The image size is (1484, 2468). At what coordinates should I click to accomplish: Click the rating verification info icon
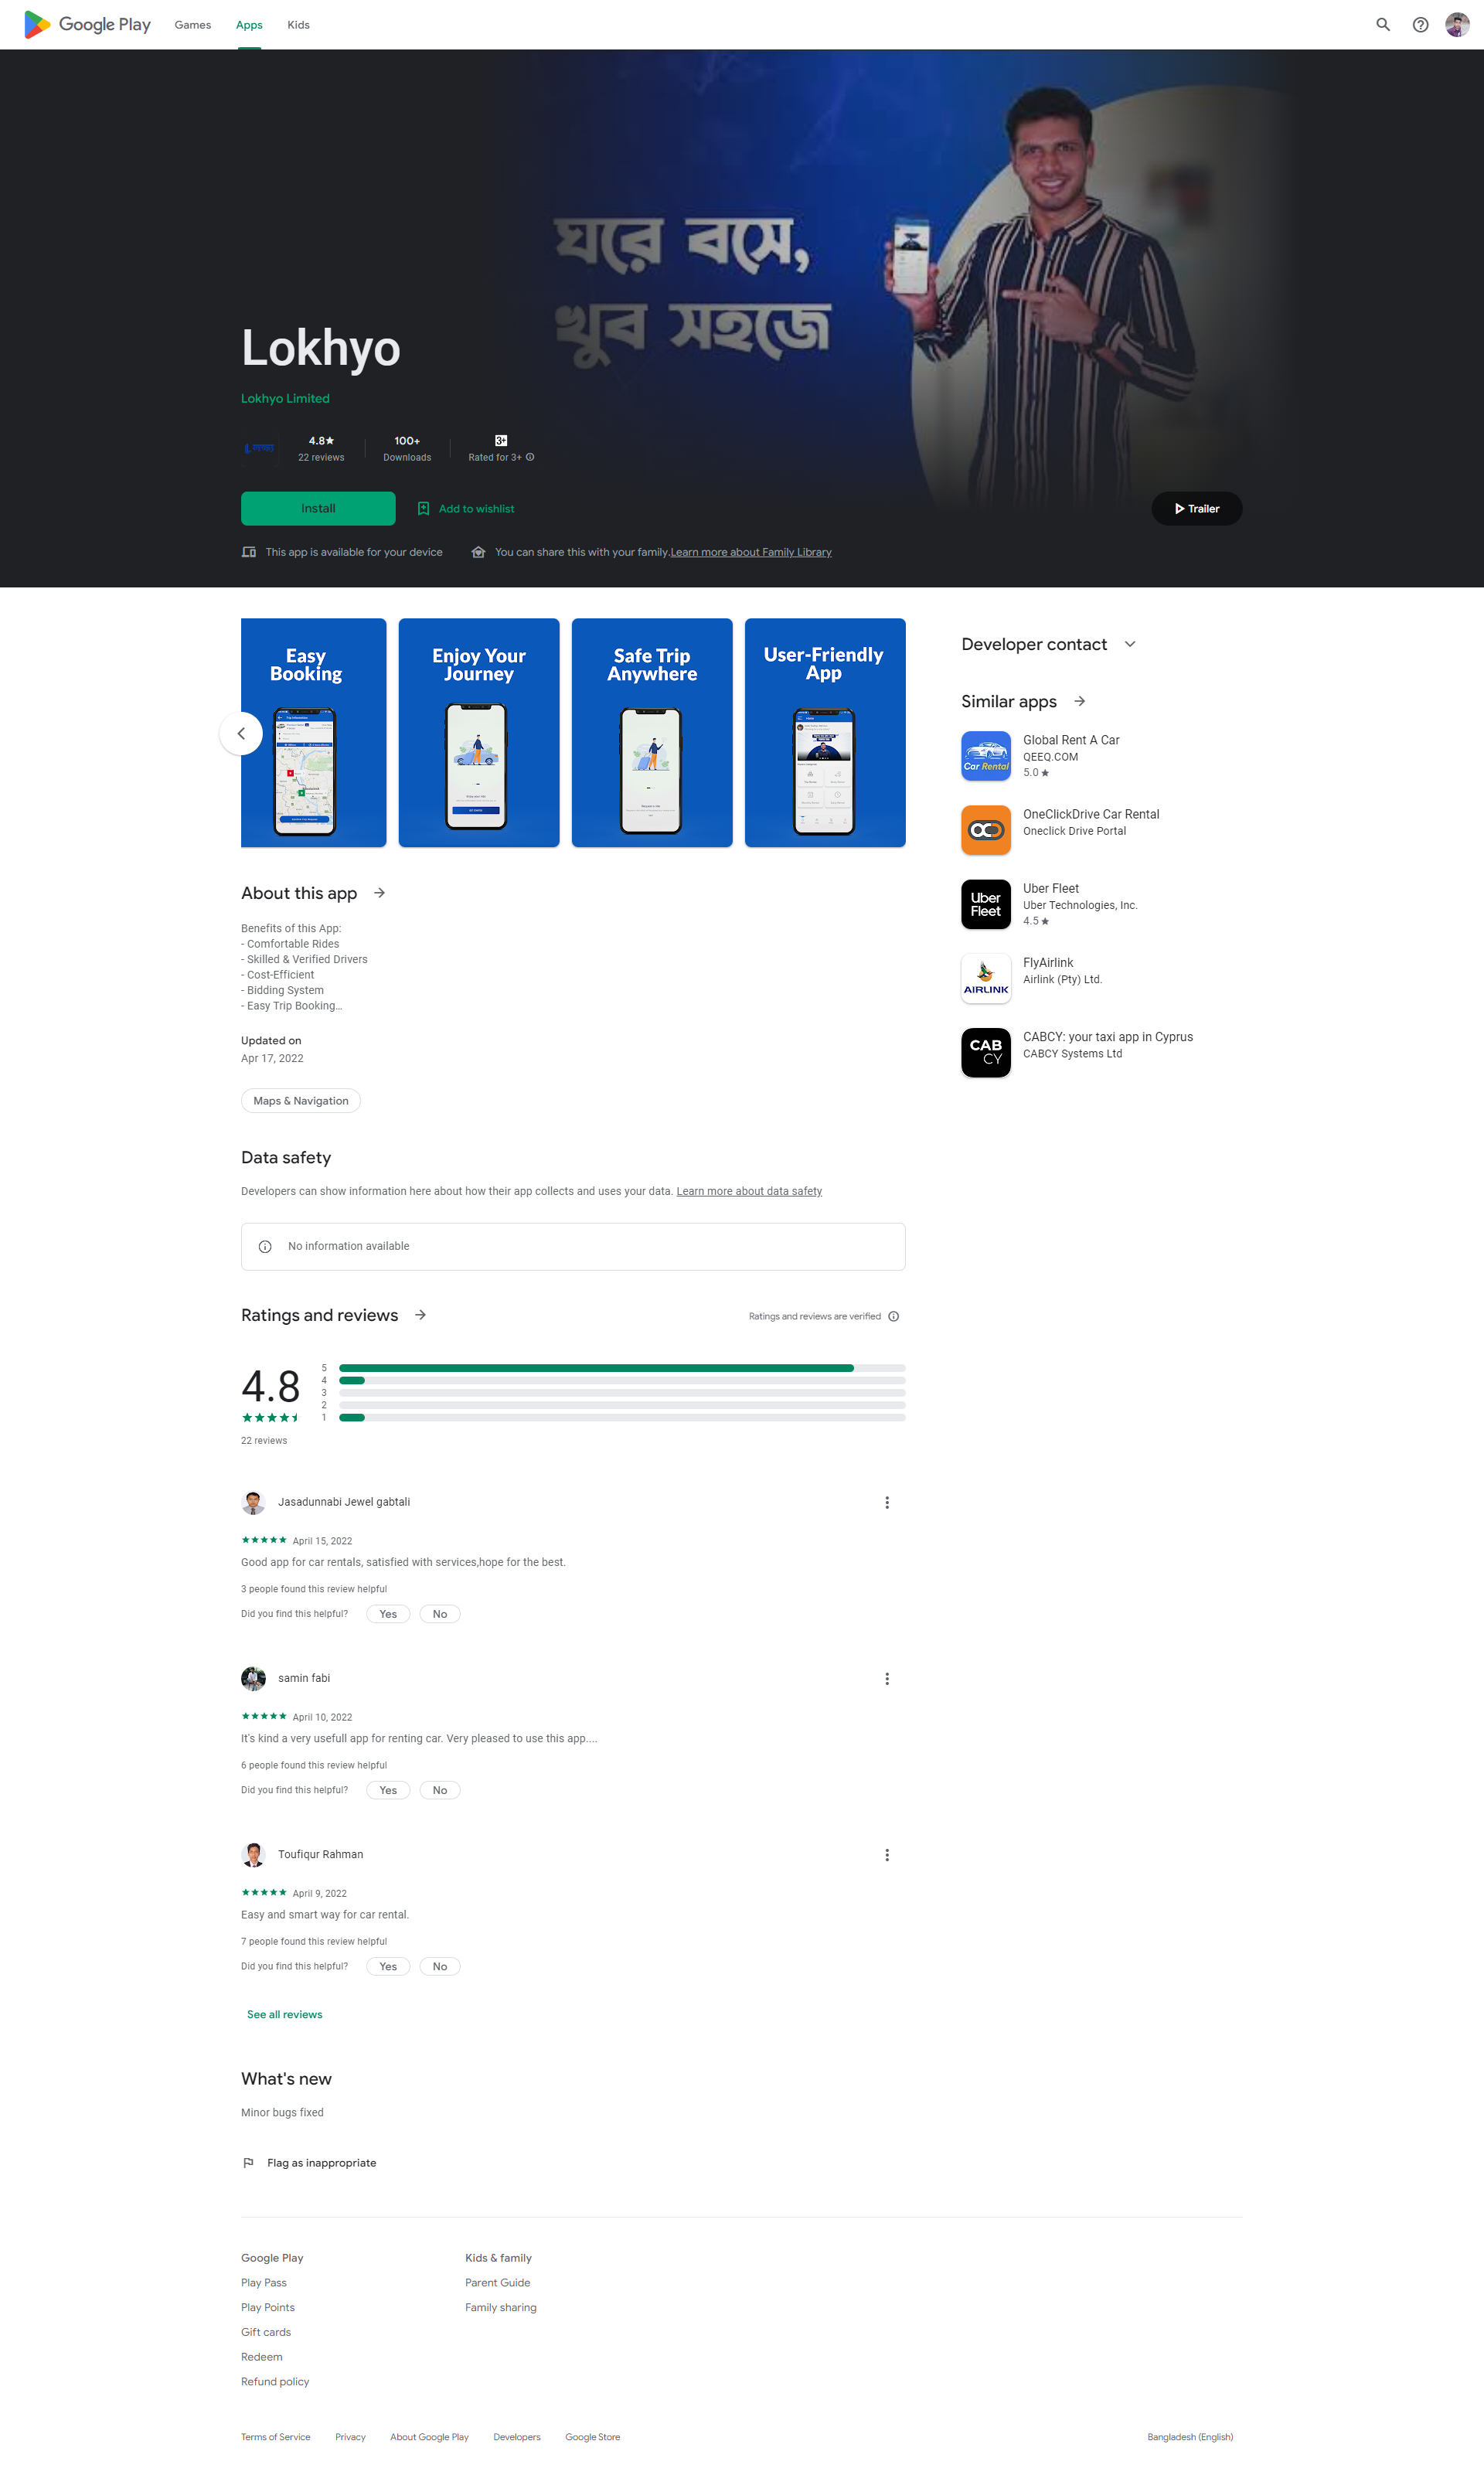click(x=893, y=1316)
